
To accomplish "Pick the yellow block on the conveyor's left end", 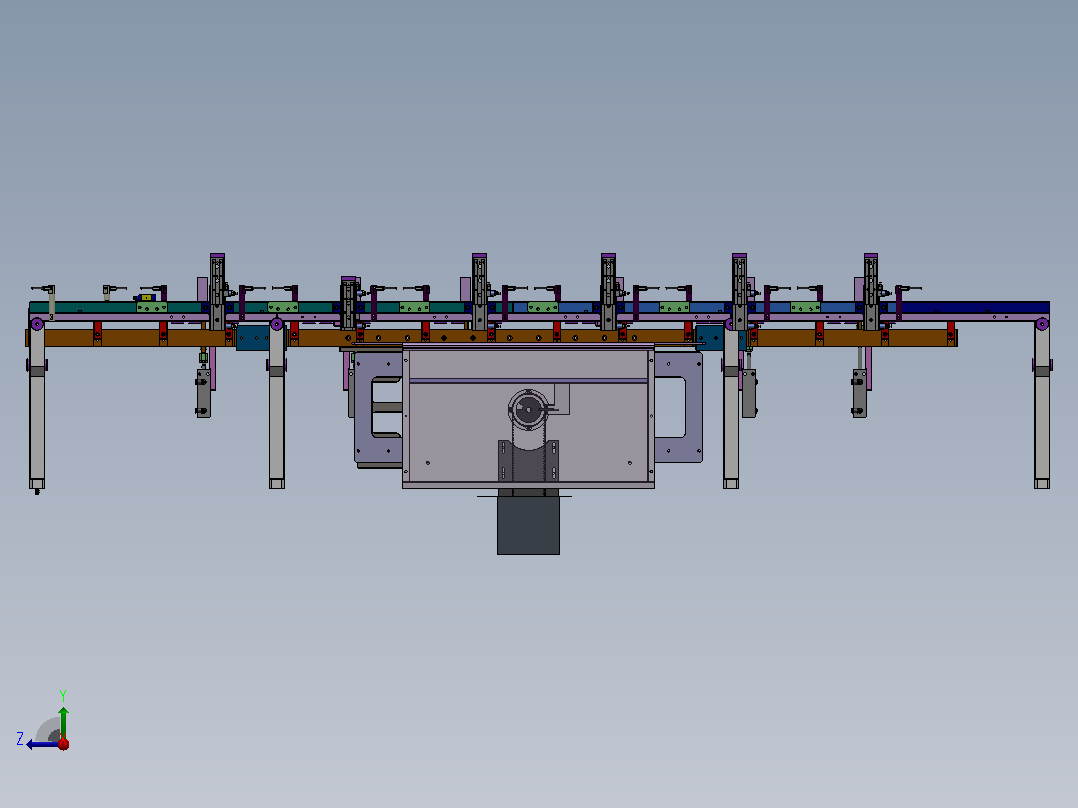I will coord(146,298).
